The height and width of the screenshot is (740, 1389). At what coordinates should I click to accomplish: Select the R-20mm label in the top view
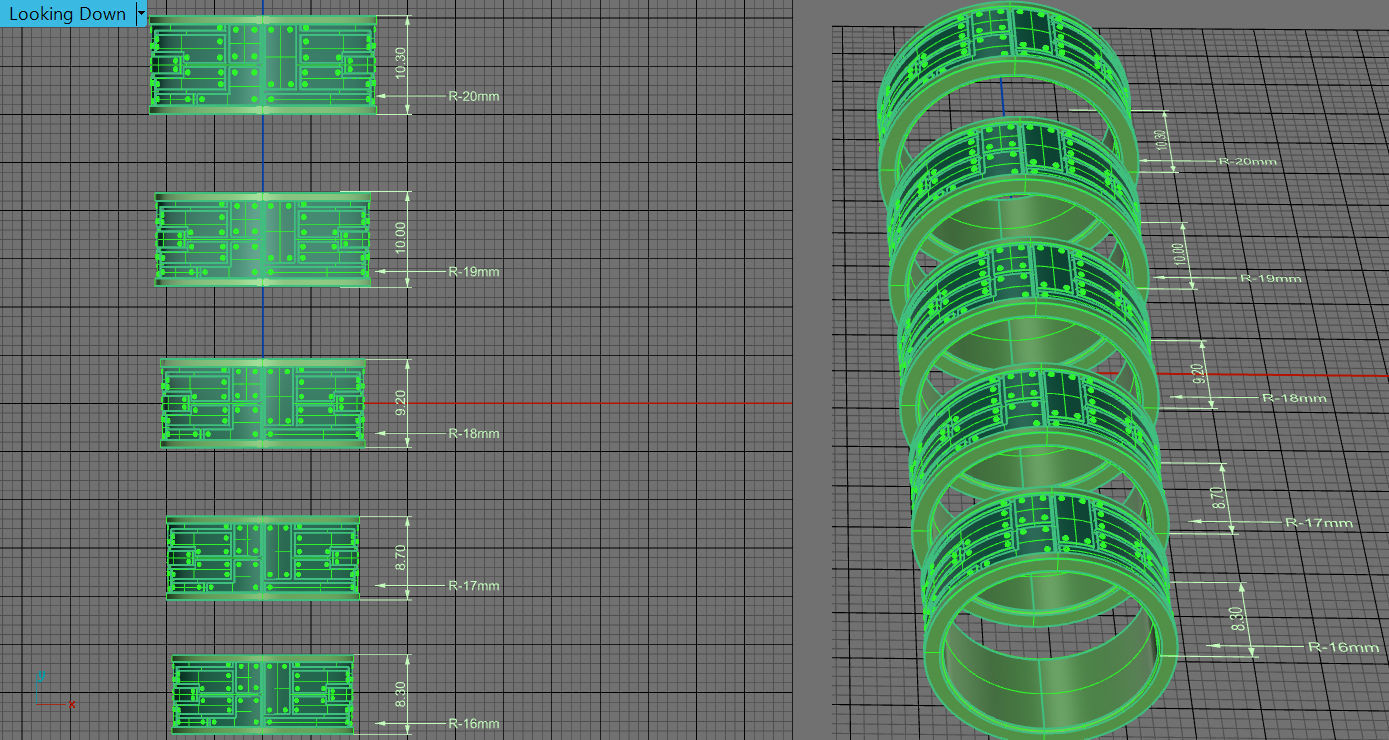[473, 97]
